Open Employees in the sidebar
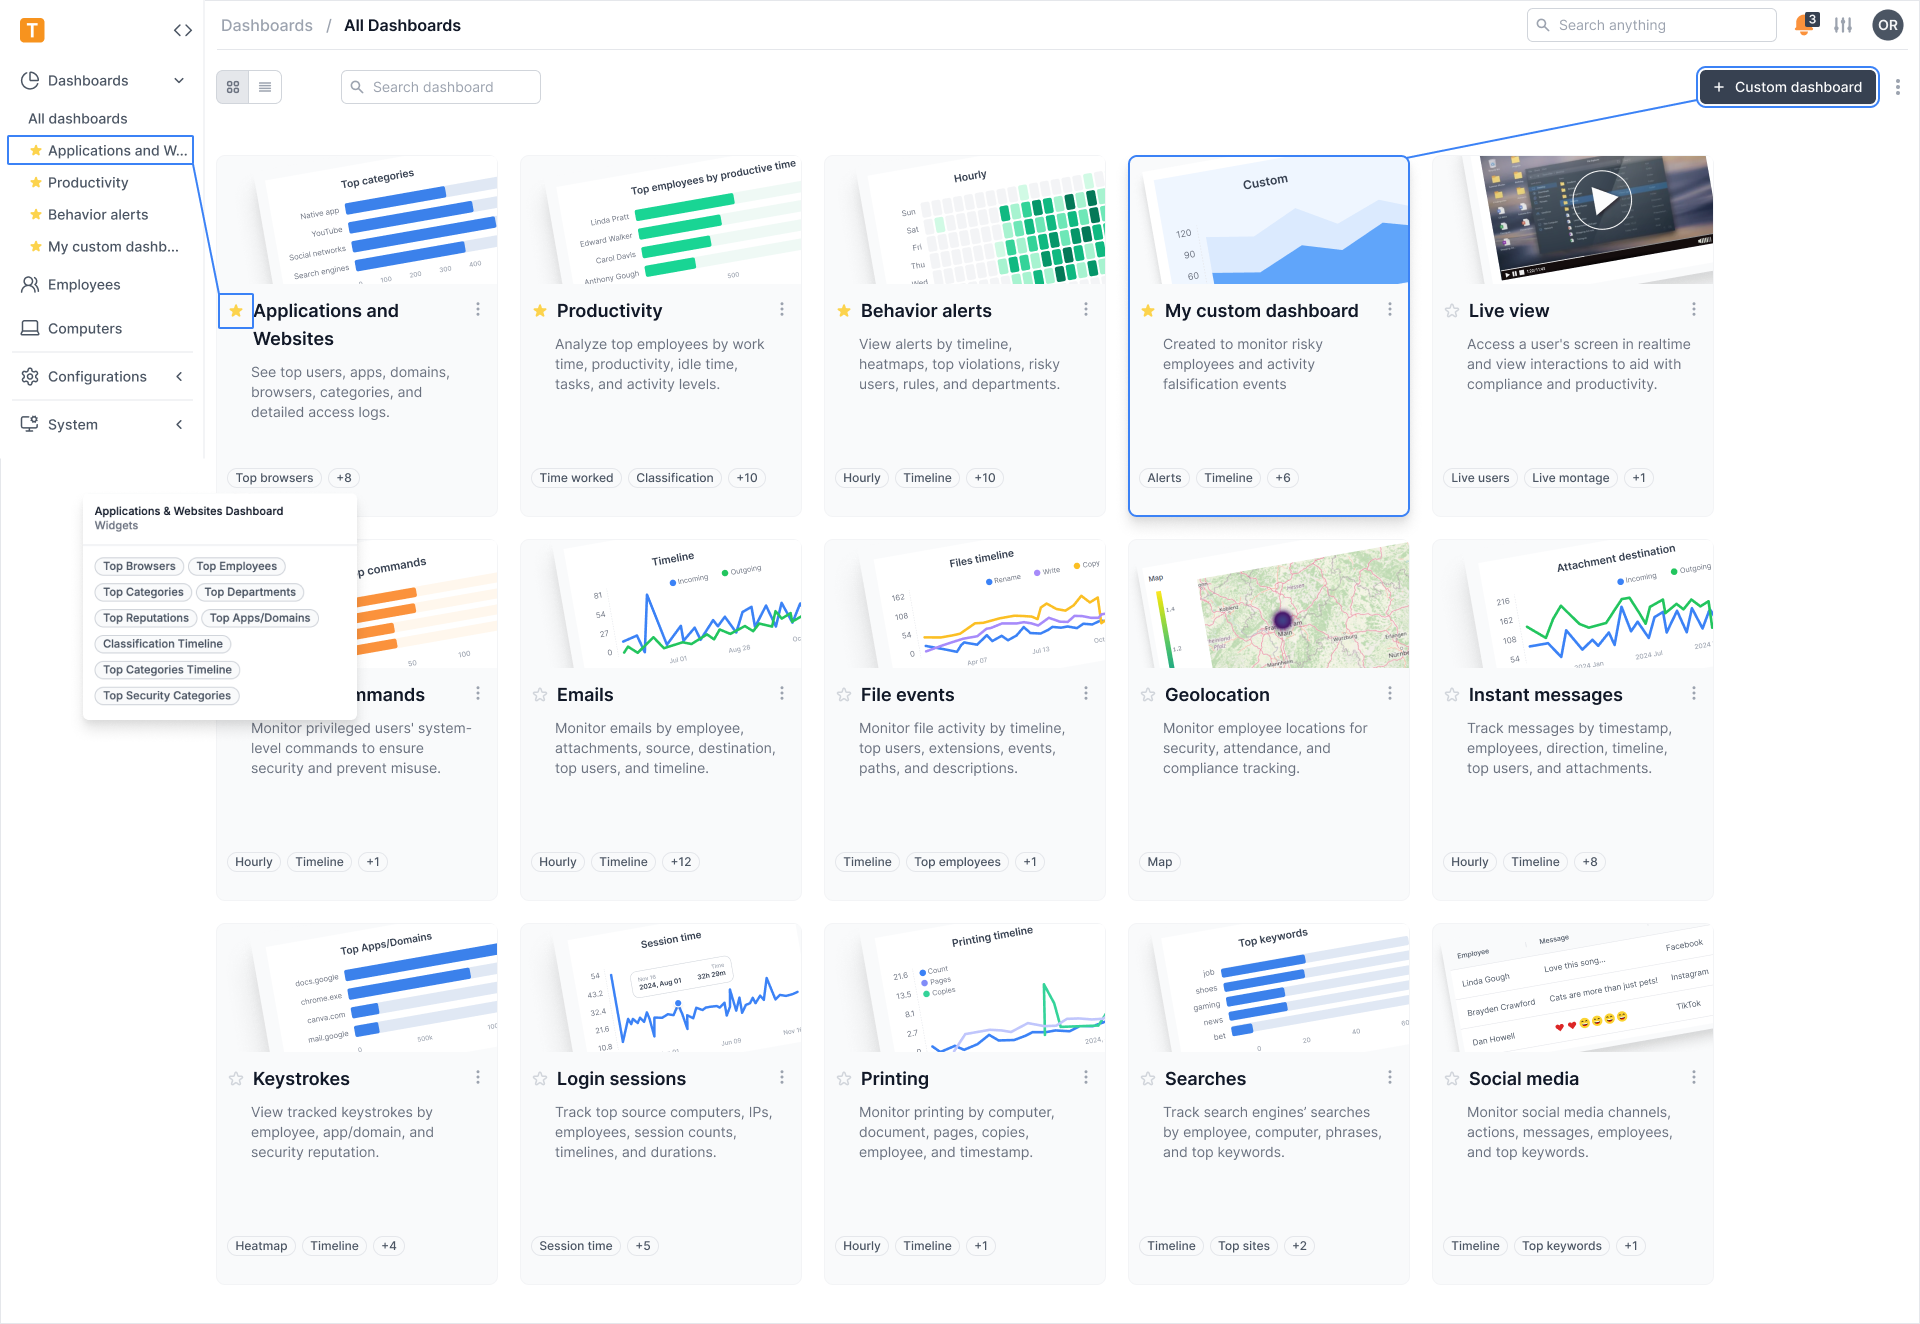Image resolution: width=1920 pixels, height=1324 pixels. click(x=84, y=285)
